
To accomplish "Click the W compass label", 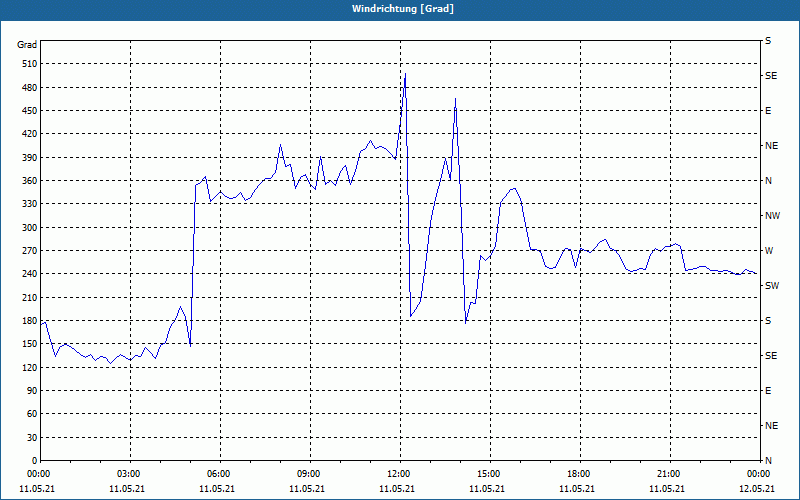I will (x=769, y=251).
